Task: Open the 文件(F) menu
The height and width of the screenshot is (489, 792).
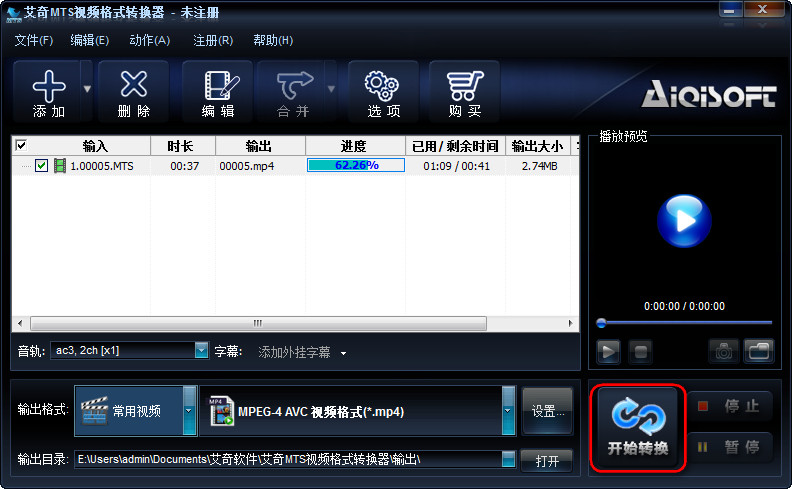Action: coord(34,40)
